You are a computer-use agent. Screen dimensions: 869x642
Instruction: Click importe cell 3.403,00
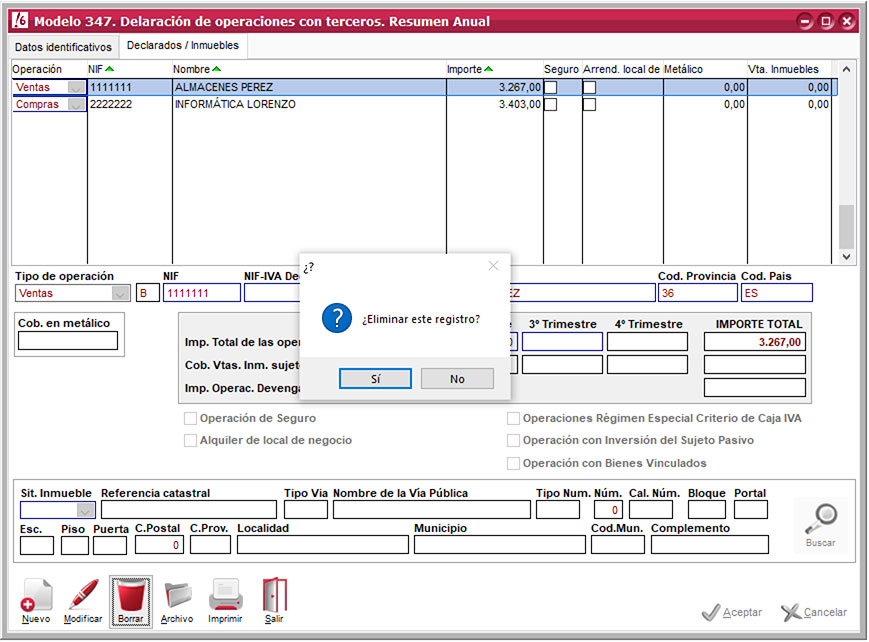(x=519, y=104)
